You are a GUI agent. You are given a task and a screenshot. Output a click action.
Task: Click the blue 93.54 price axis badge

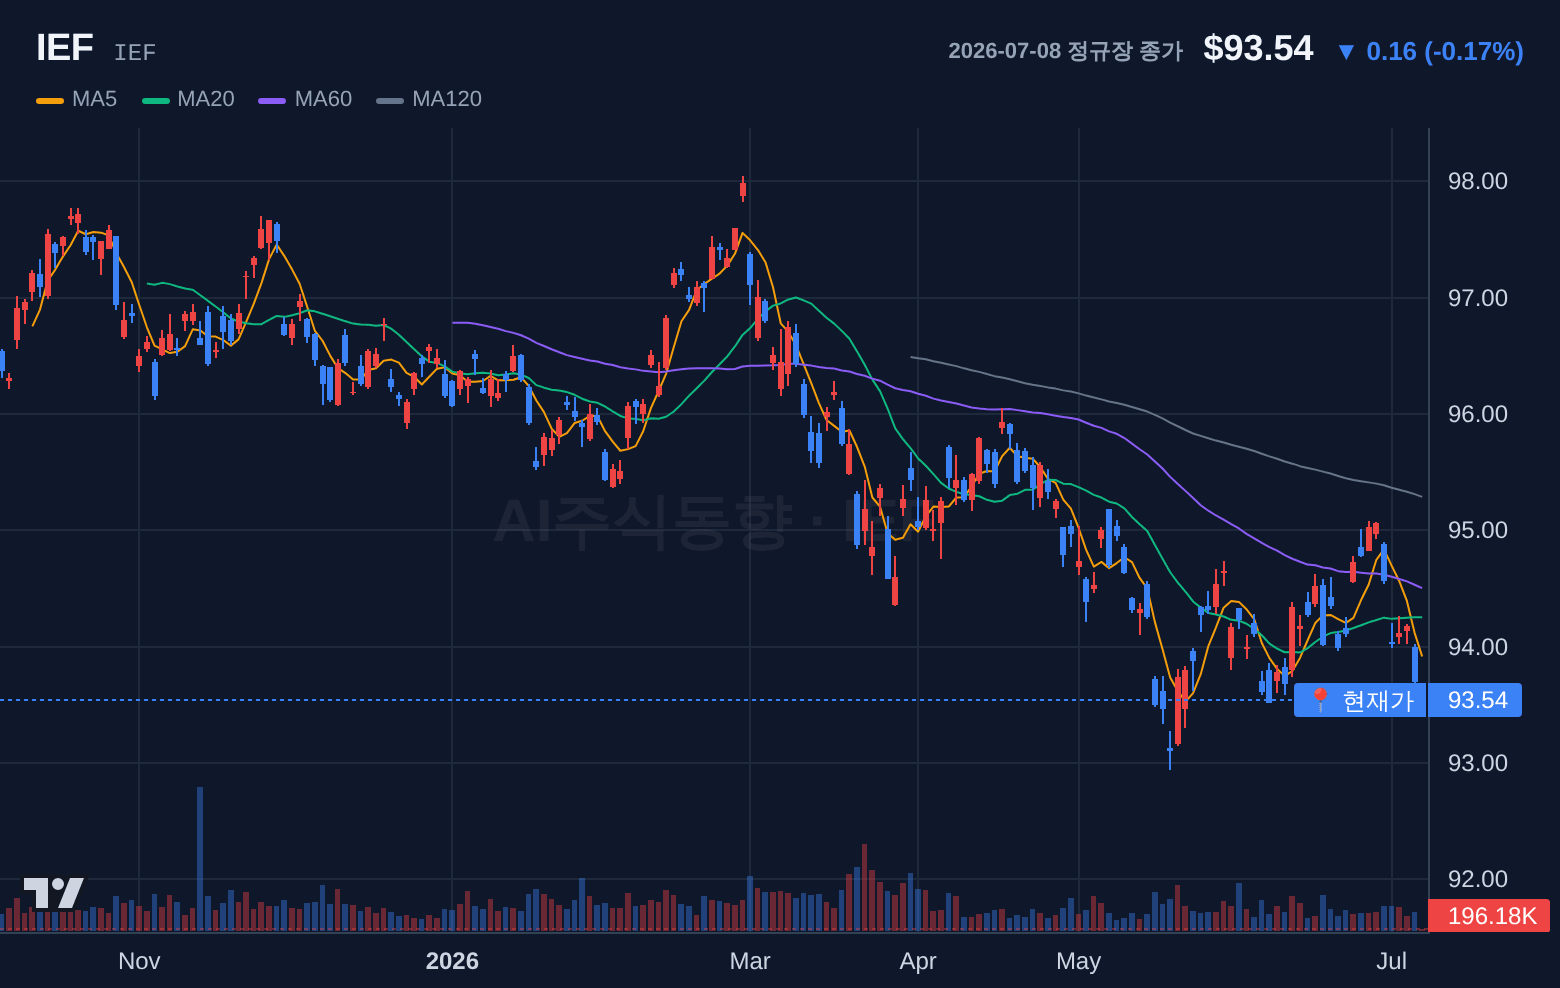[1475, 700]
